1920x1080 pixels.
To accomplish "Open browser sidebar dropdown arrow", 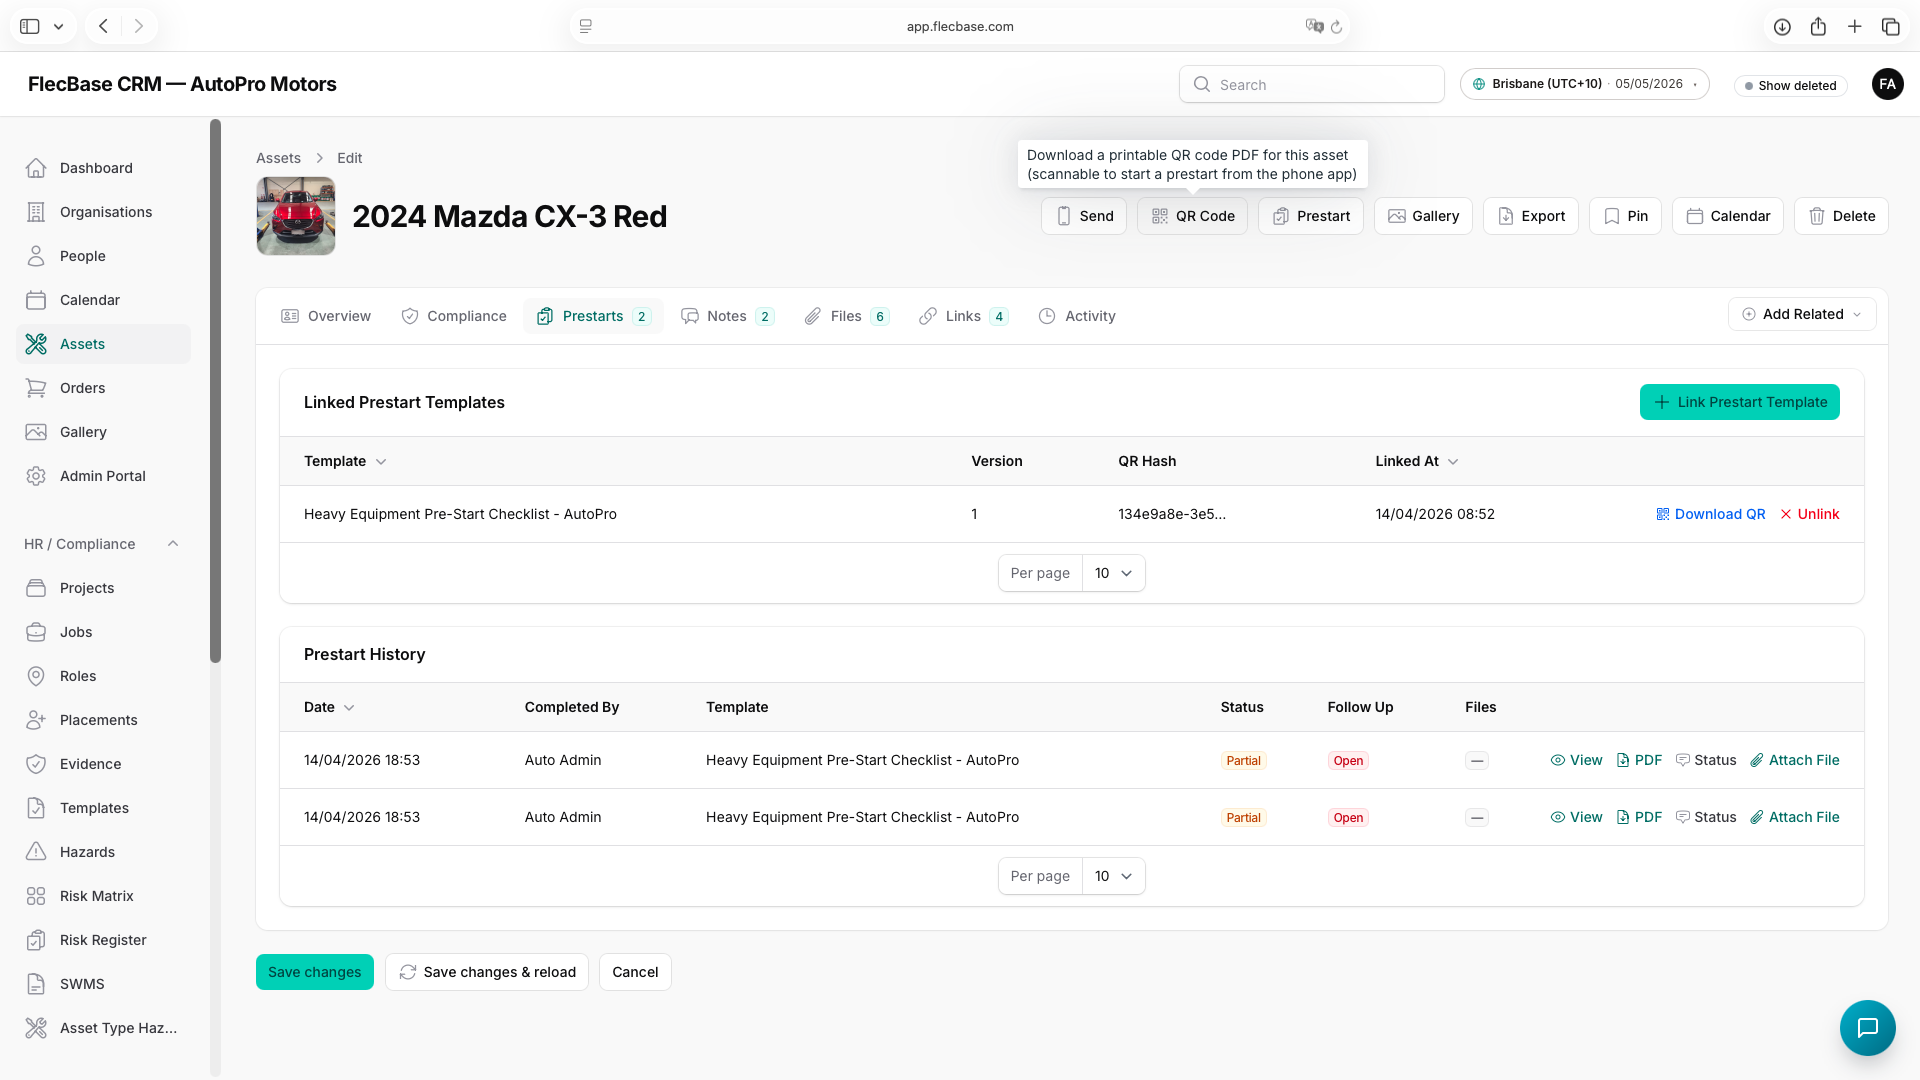I will (x=58, y=26).
